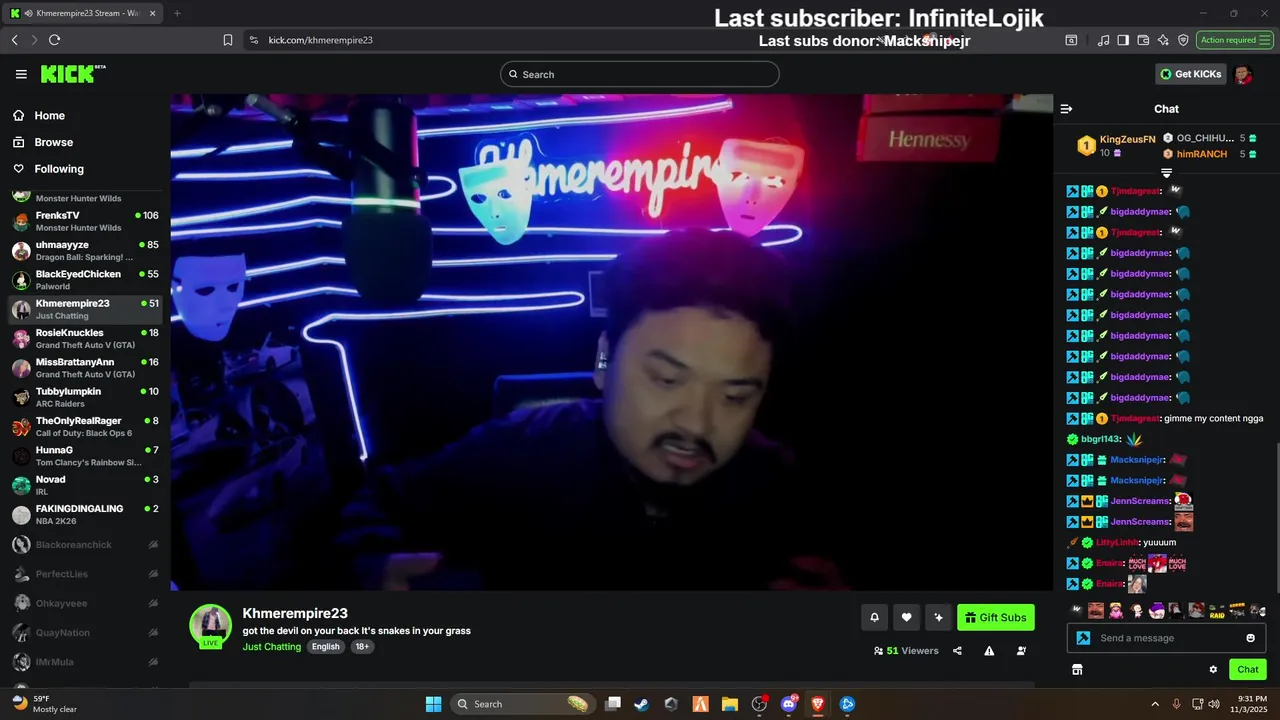Click the Gift Subs button

pyautogui.click(x=995, y=617)
